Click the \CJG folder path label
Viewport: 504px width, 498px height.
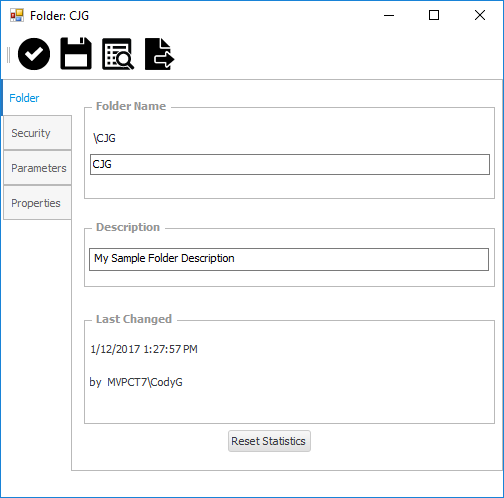(105, 138)
